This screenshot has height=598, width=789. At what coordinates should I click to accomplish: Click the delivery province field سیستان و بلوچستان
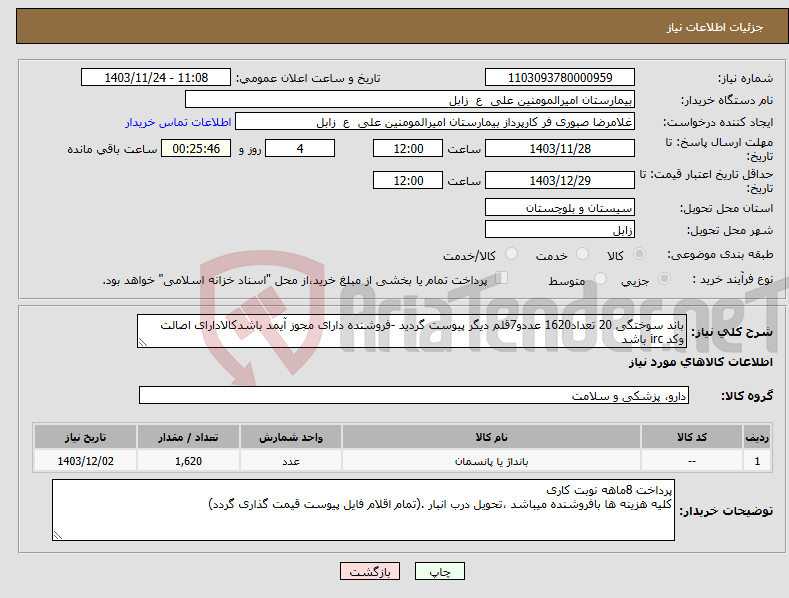[560, 207]
